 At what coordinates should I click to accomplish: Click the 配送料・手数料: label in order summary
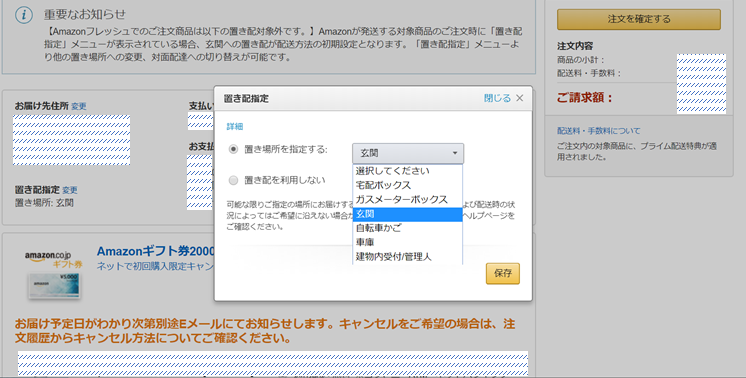coord(589,73)
